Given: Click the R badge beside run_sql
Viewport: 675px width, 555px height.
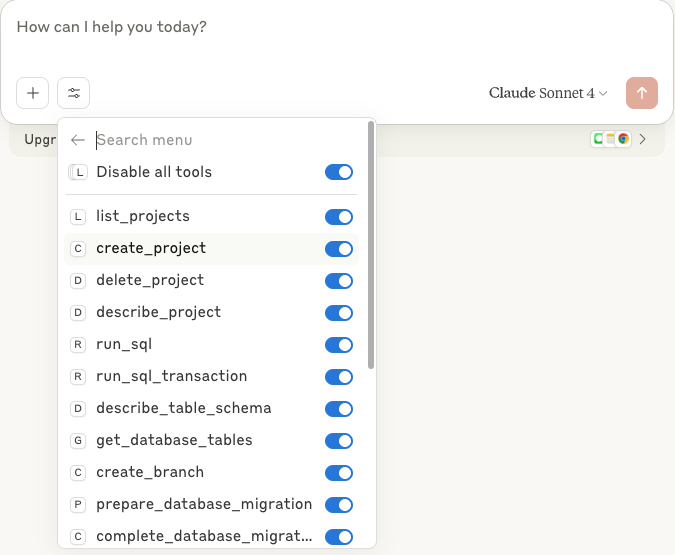Looking at the screenshot, I should click(78, 345).
